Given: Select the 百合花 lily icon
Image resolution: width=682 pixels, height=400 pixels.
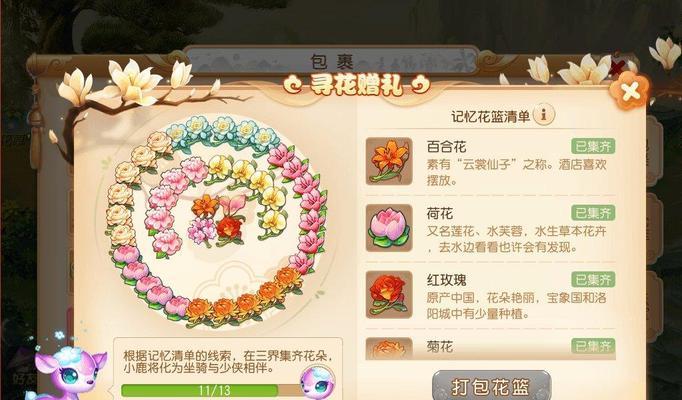Looking at the screenshot, I should [389, 161].
